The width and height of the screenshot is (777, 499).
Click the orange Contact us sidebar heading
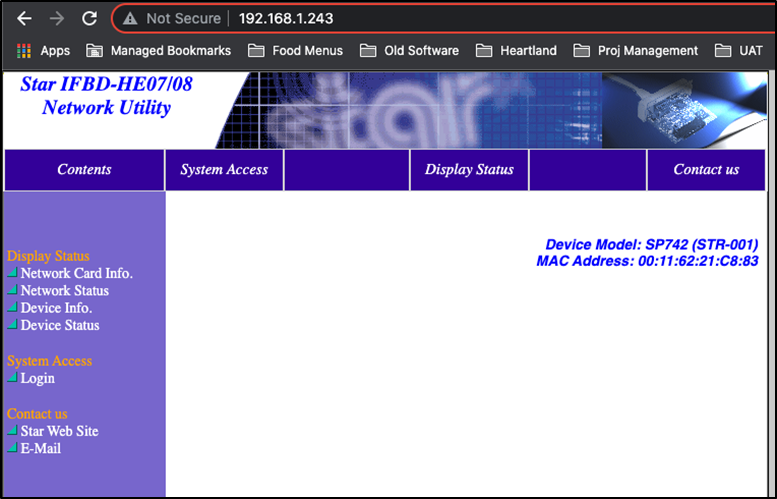(37, 414)
